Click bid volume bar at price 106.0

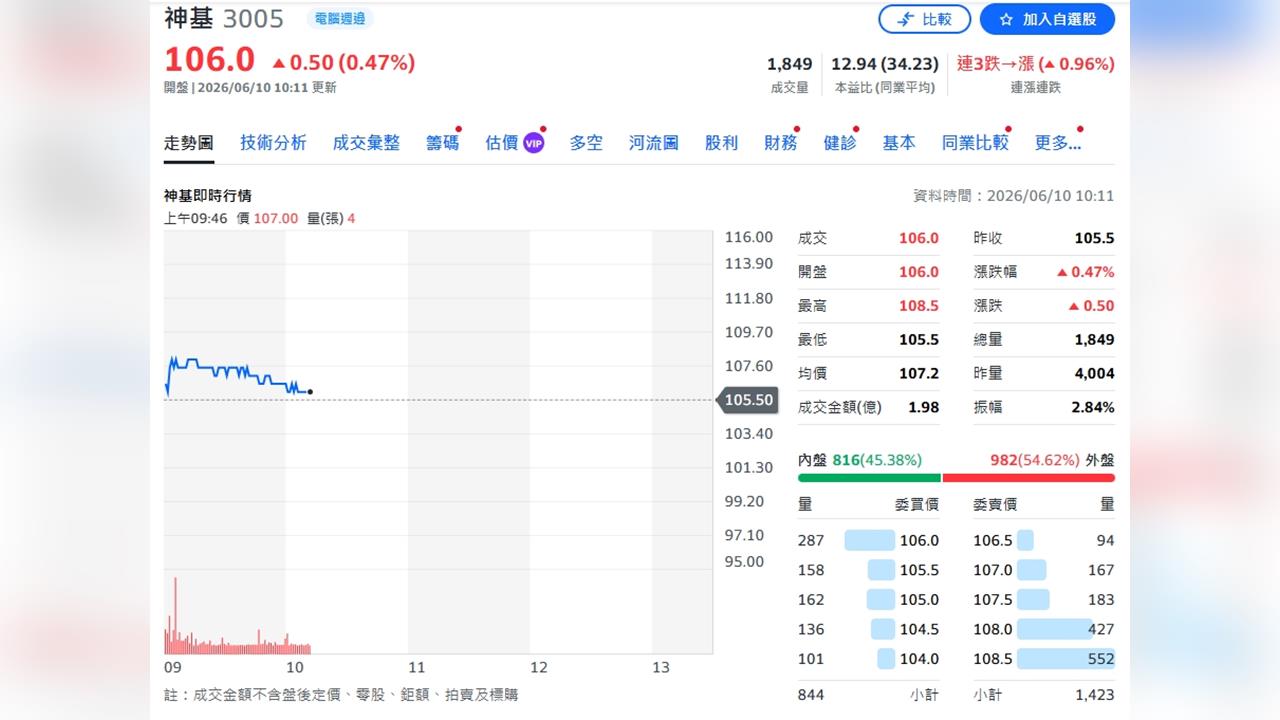tap(870, 540)
